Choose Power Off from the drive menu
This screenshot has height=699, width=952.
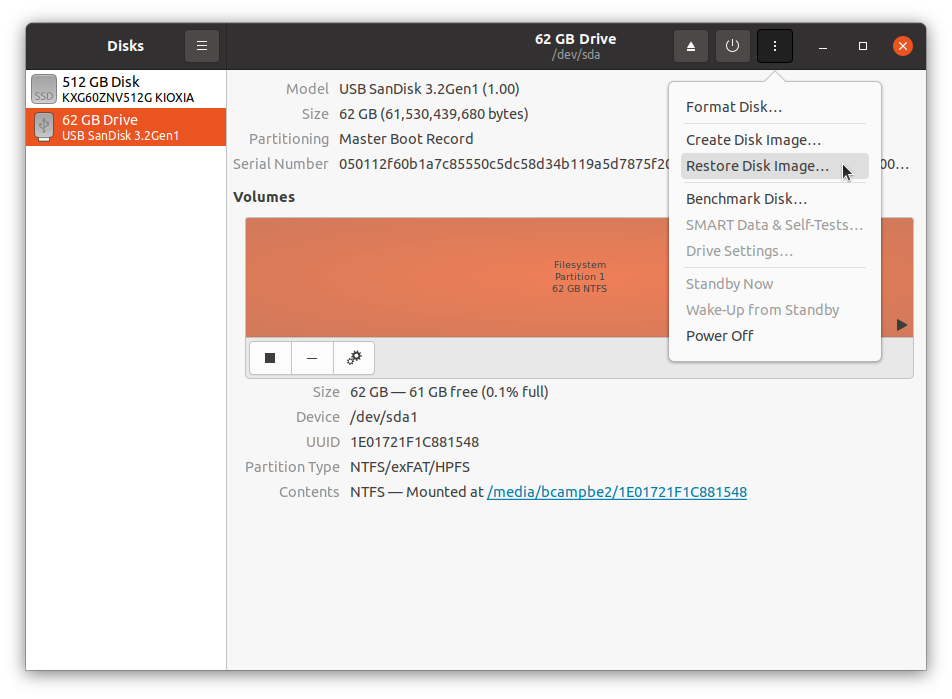click(775, 336)
